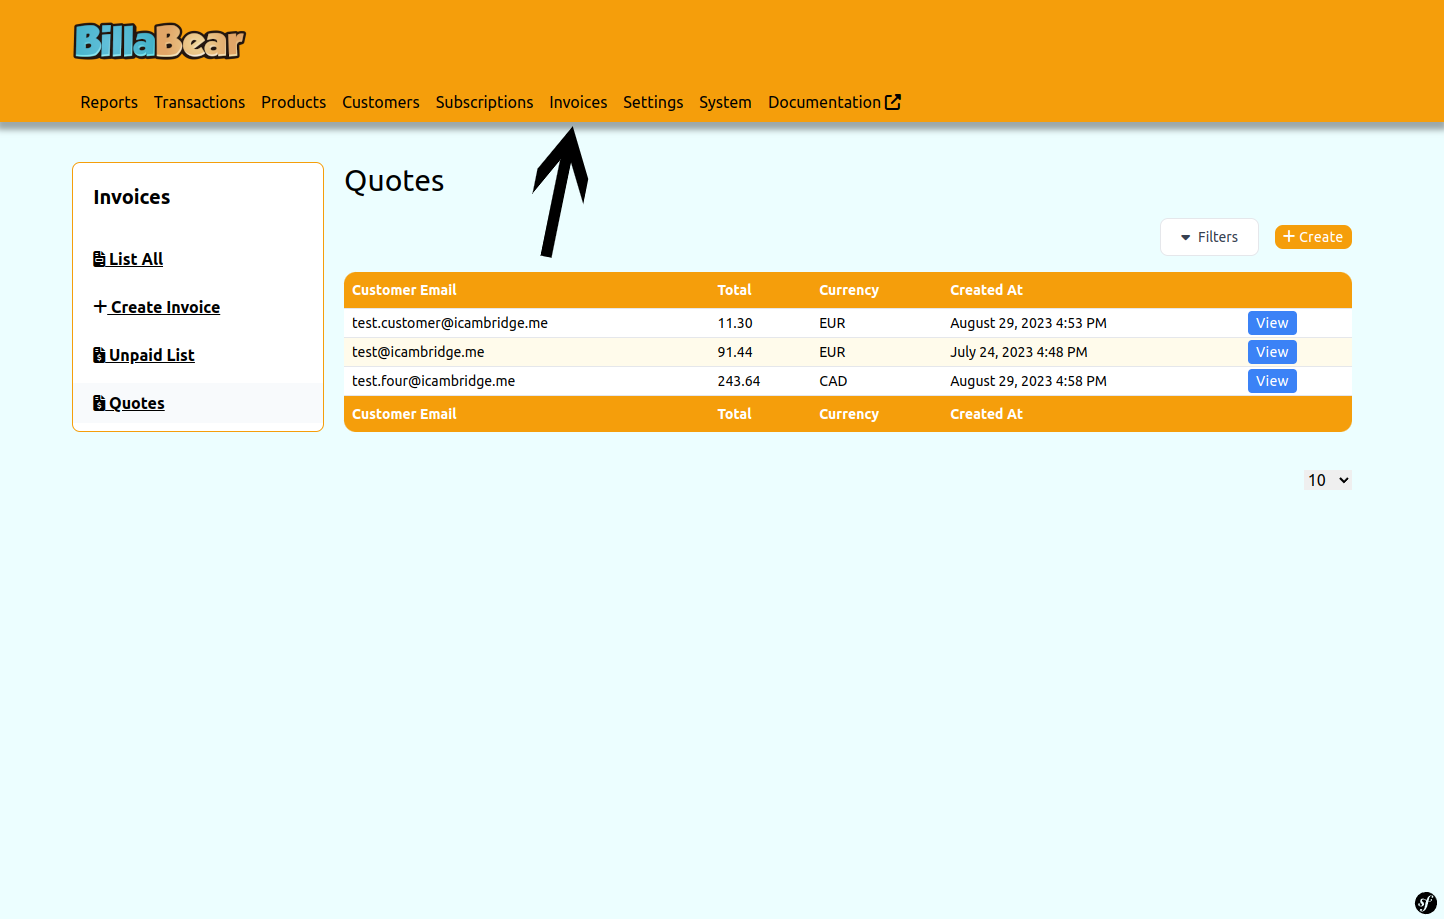Click the top Currency column header
The height and width of the screenshot is (919, 1444).
pos(849,290)
